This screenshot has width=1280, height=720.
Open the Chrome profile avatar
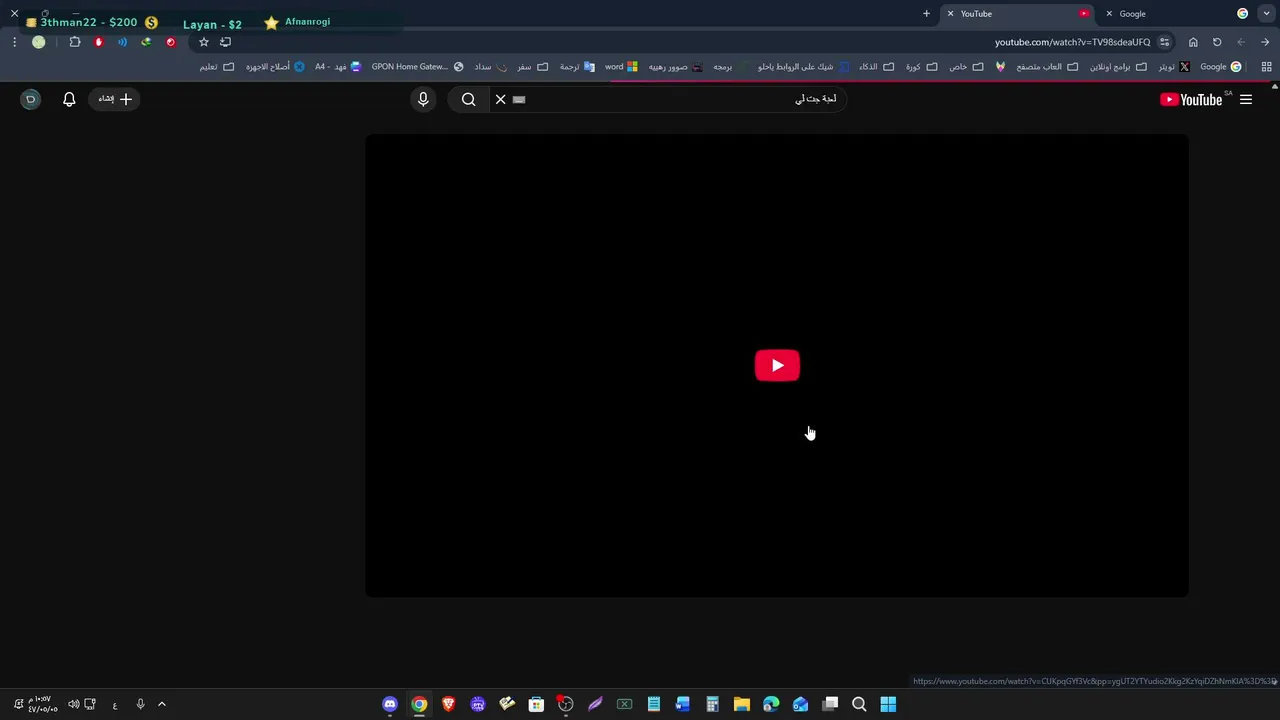[x=38, y=42]
